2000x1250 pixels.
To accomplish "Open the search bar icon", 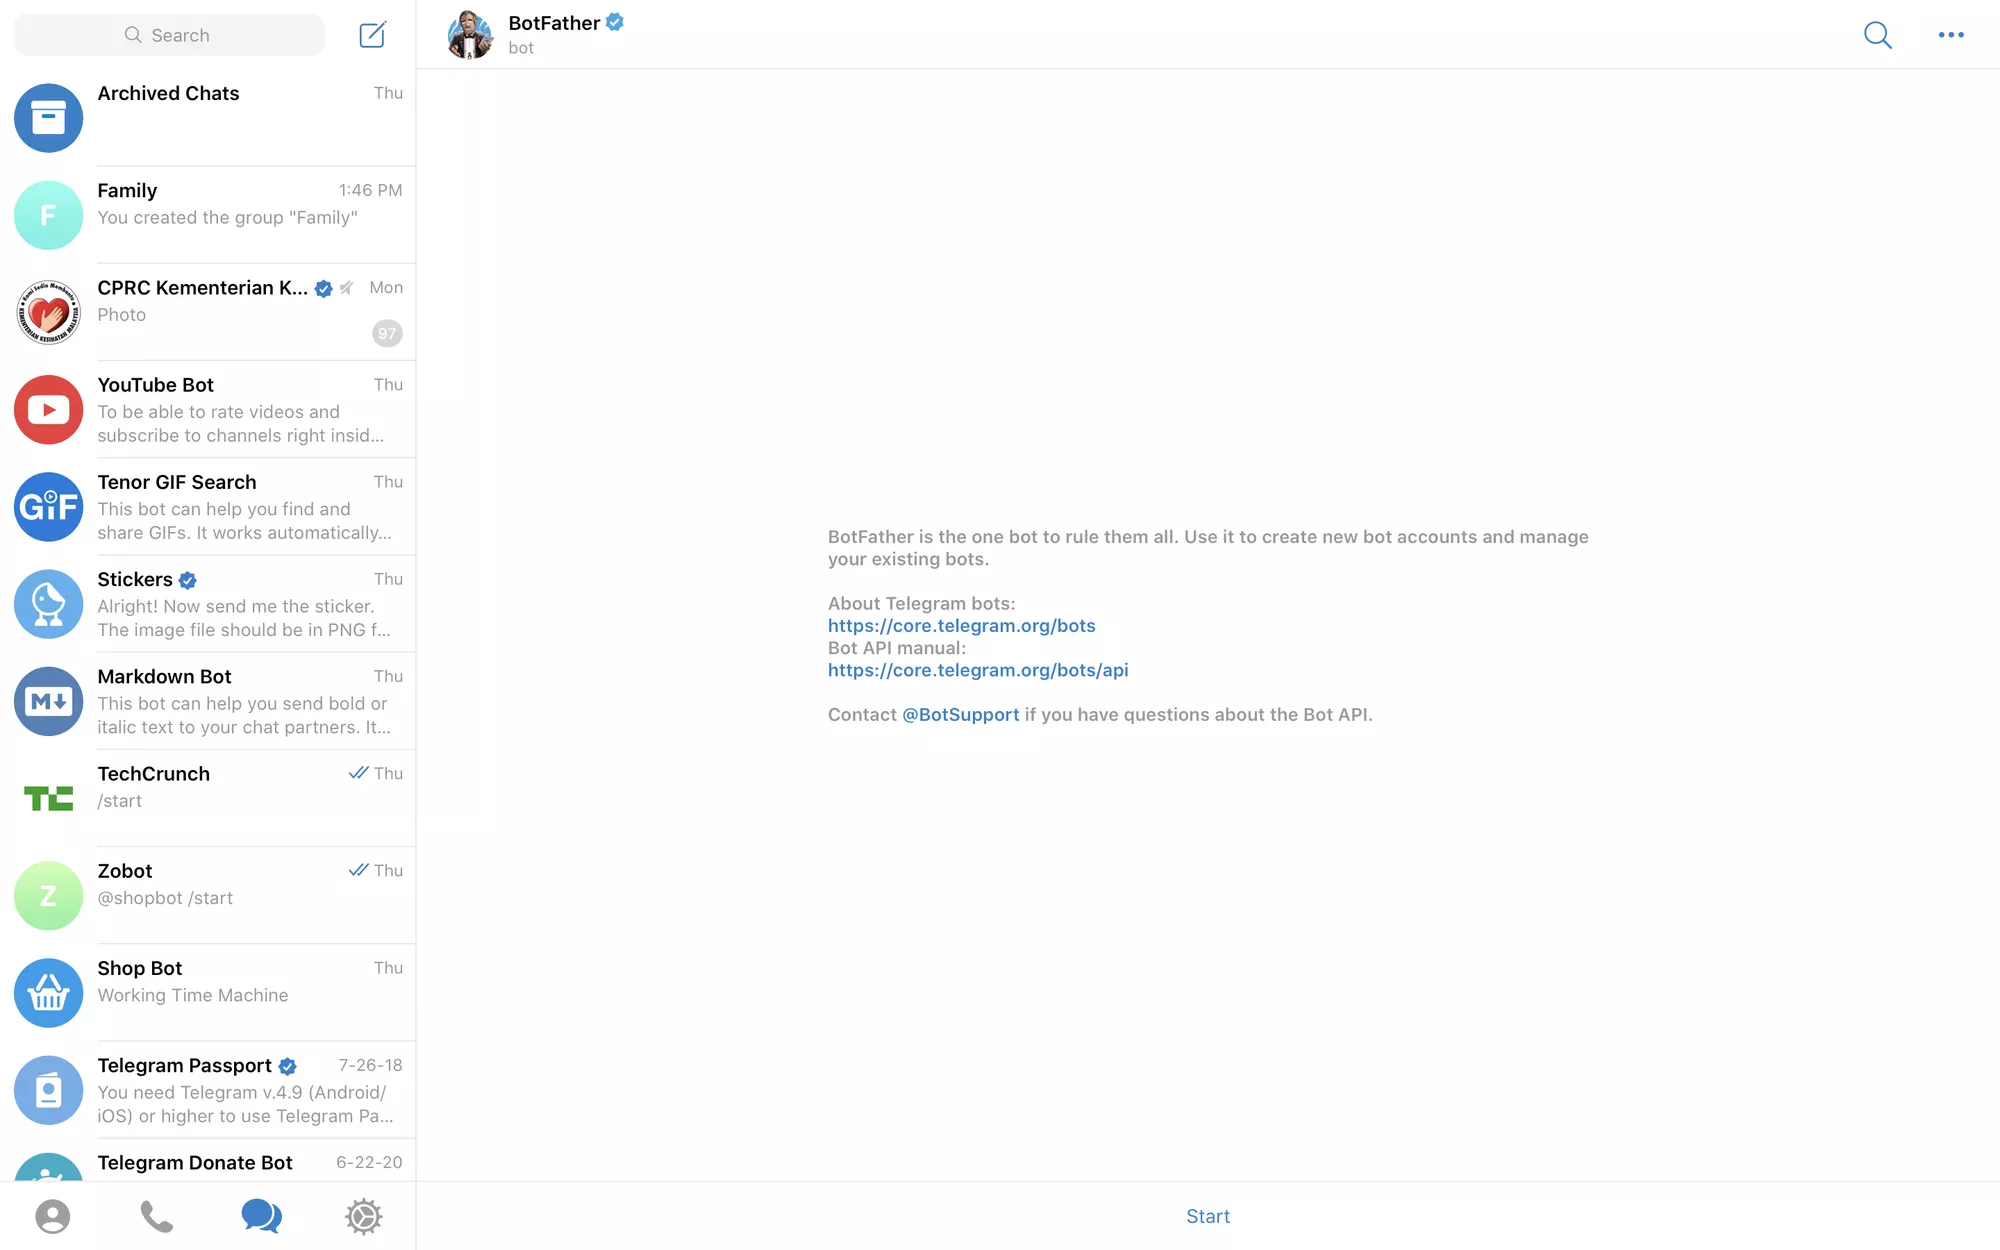I will click(1878, 35).
